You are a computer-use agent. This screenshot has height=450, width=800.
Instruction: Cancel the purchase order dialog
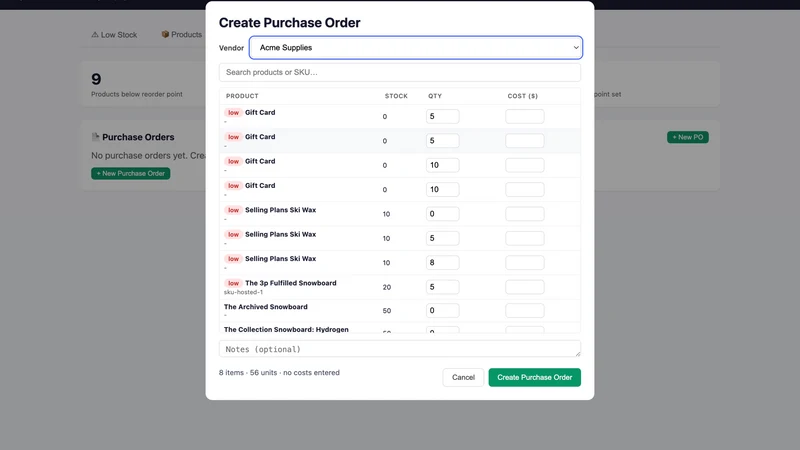point(463,378)
